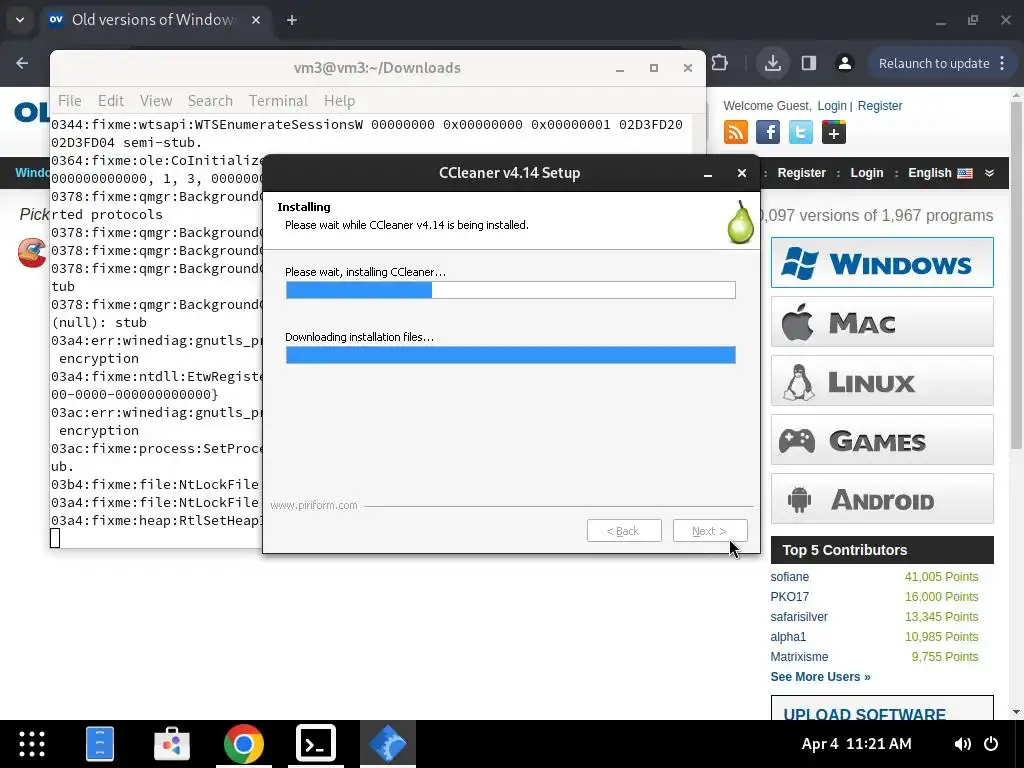
Task: Open Chrome extensions puzzle icon
Action: pyautogui.click(x=719, y=63)
